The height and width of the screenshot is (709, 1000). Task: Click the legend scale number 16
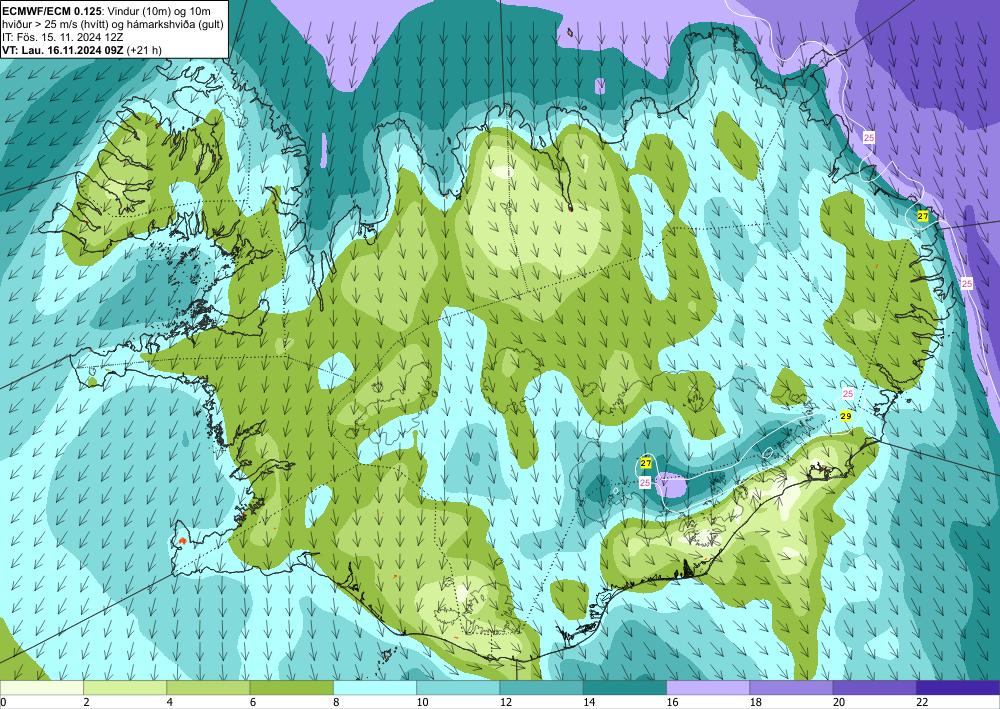coord(673,702)
